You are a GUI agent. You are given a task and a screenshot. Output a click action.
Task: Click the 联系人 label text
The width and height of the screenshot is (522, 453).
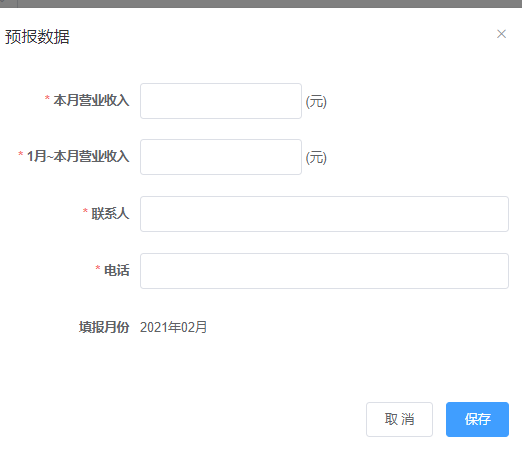[x=110, y=213]
